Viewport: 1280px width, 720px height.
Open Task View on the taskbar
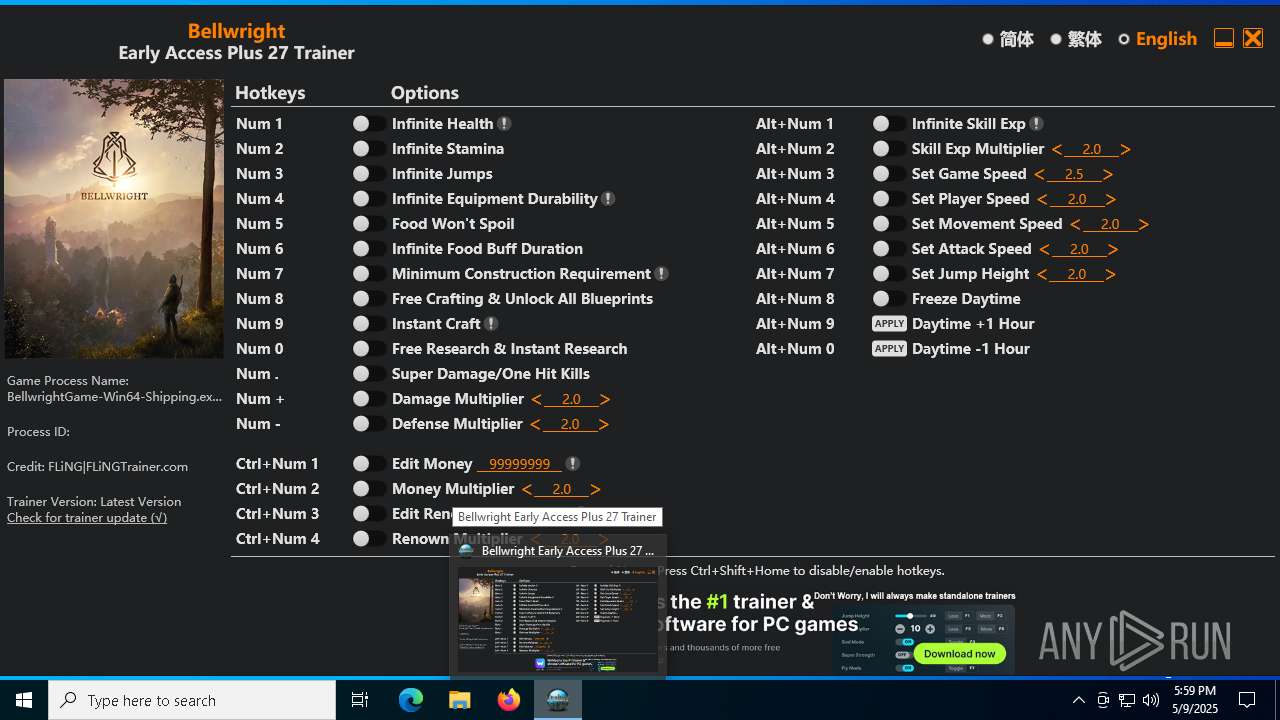click(360, 700)
